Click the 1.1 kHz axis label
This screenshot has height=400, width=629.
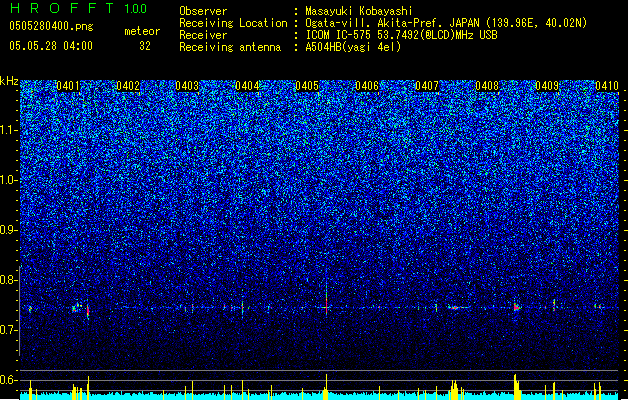pyautogui.click(x=9, y=130)
